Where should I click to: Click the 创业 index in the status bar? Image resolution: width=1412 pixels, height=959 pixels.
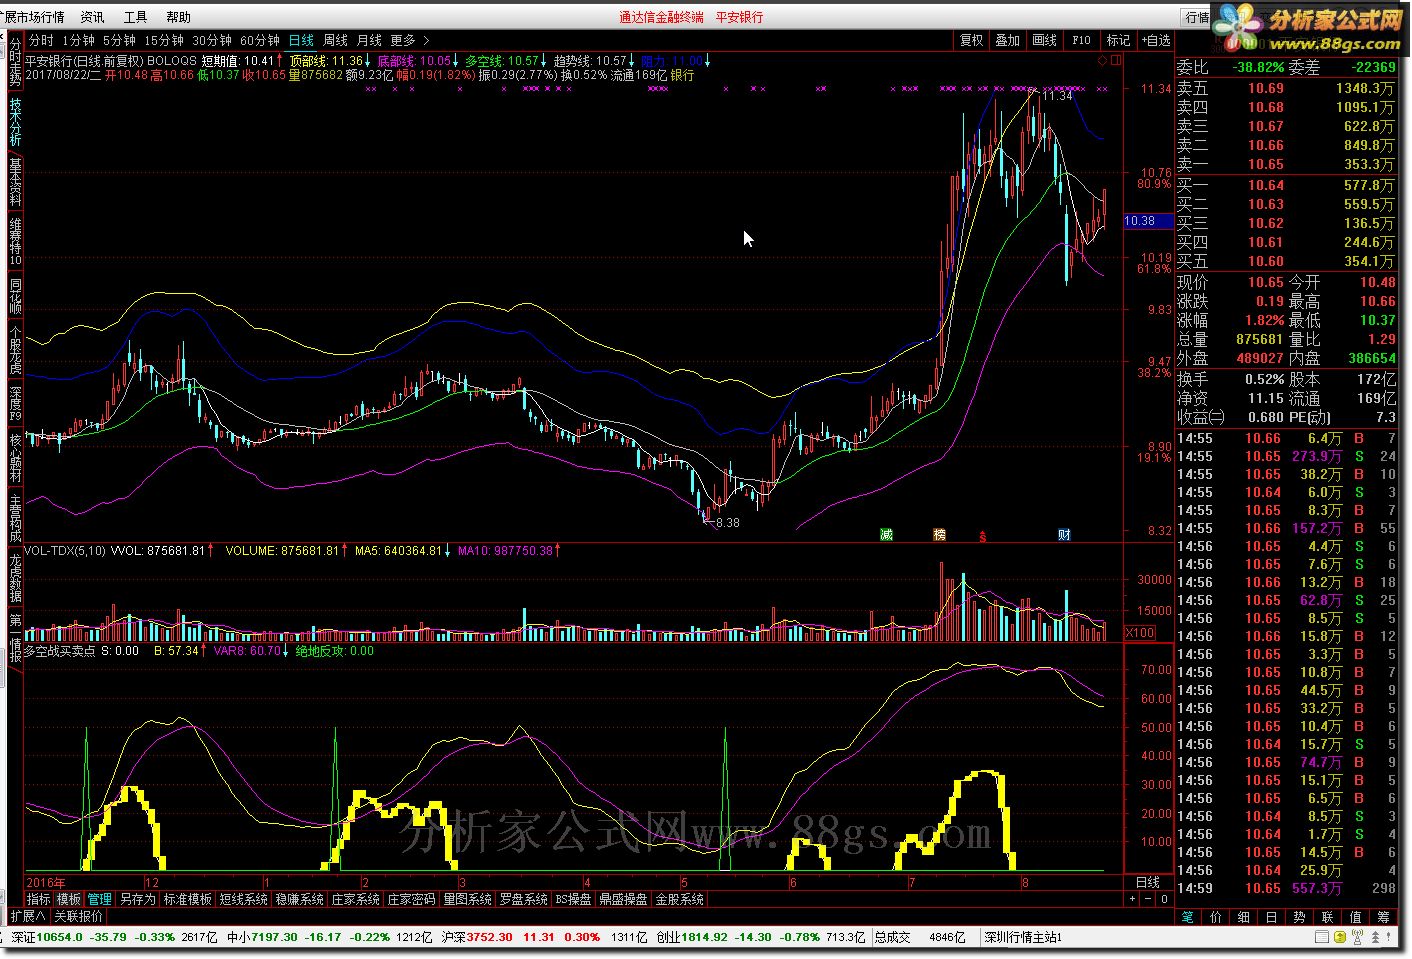point(669,937)
